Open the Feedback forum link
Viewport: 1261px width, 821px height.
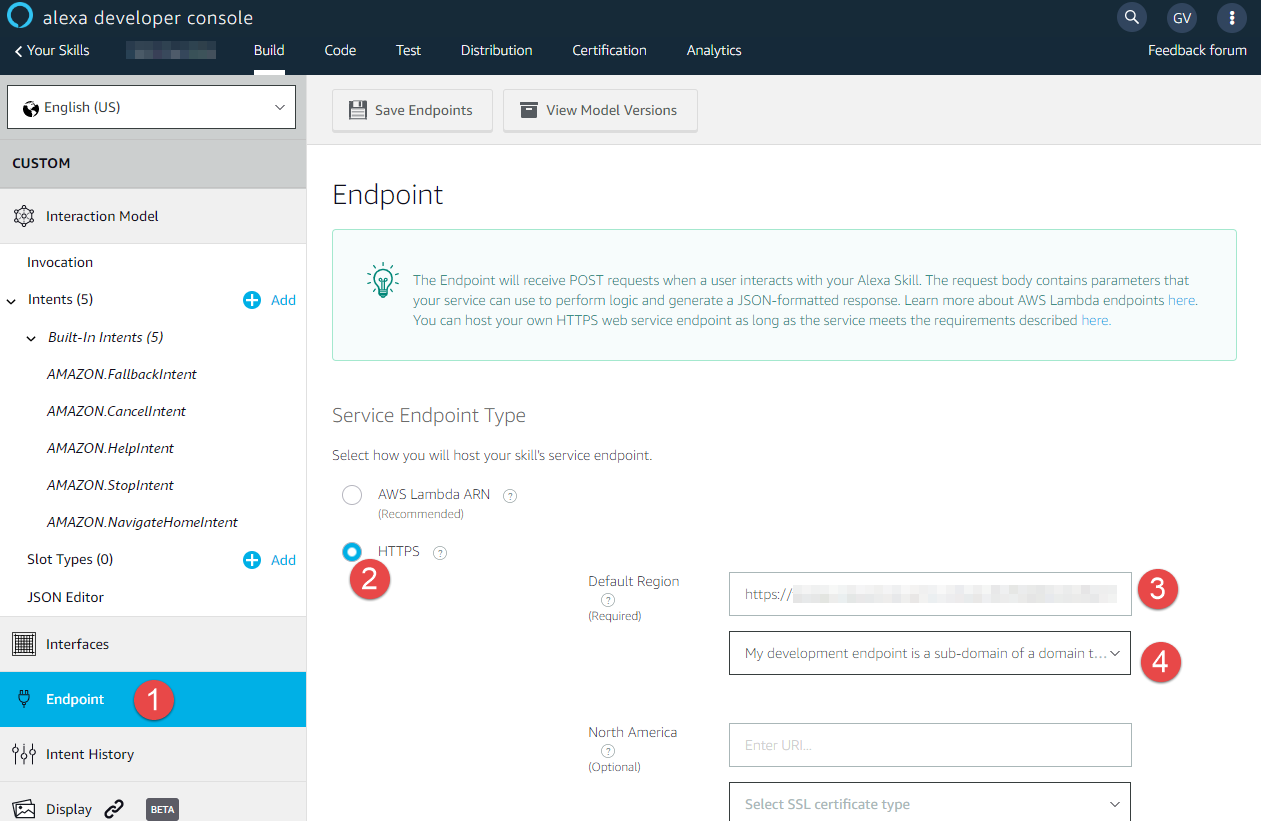coord(1197,50)
